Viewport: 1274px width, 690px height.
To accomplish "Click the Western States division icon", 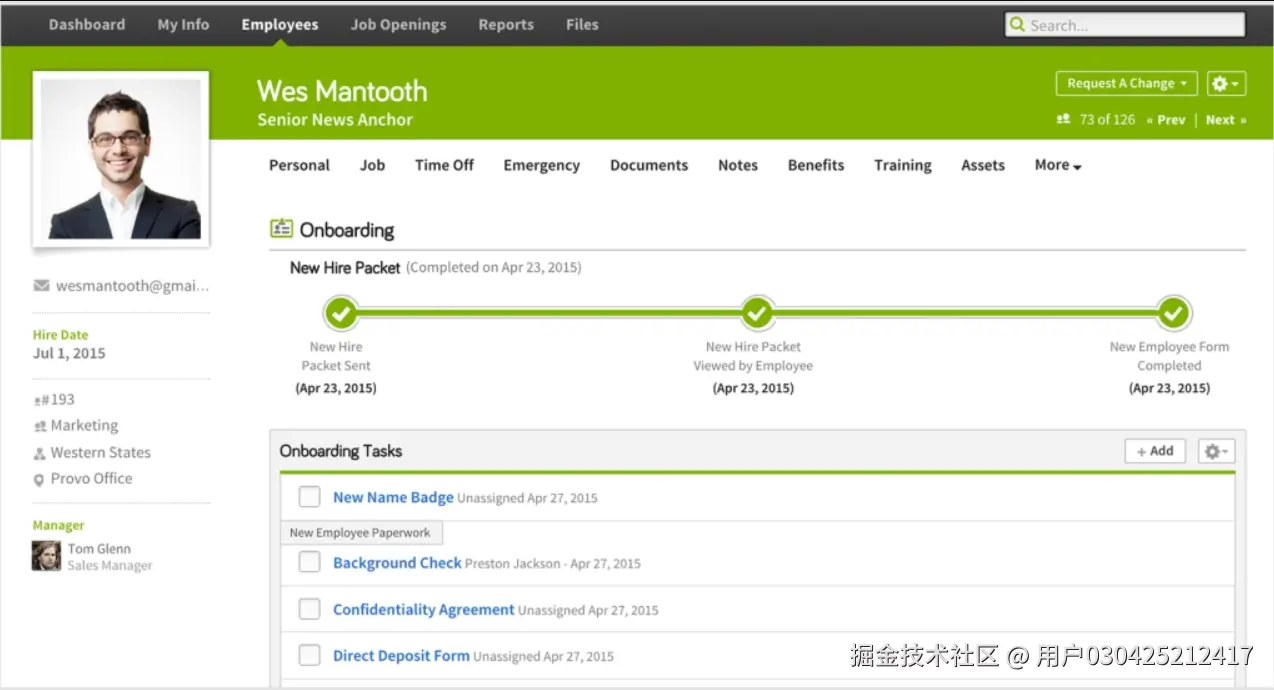I will [x=40, y=453].
